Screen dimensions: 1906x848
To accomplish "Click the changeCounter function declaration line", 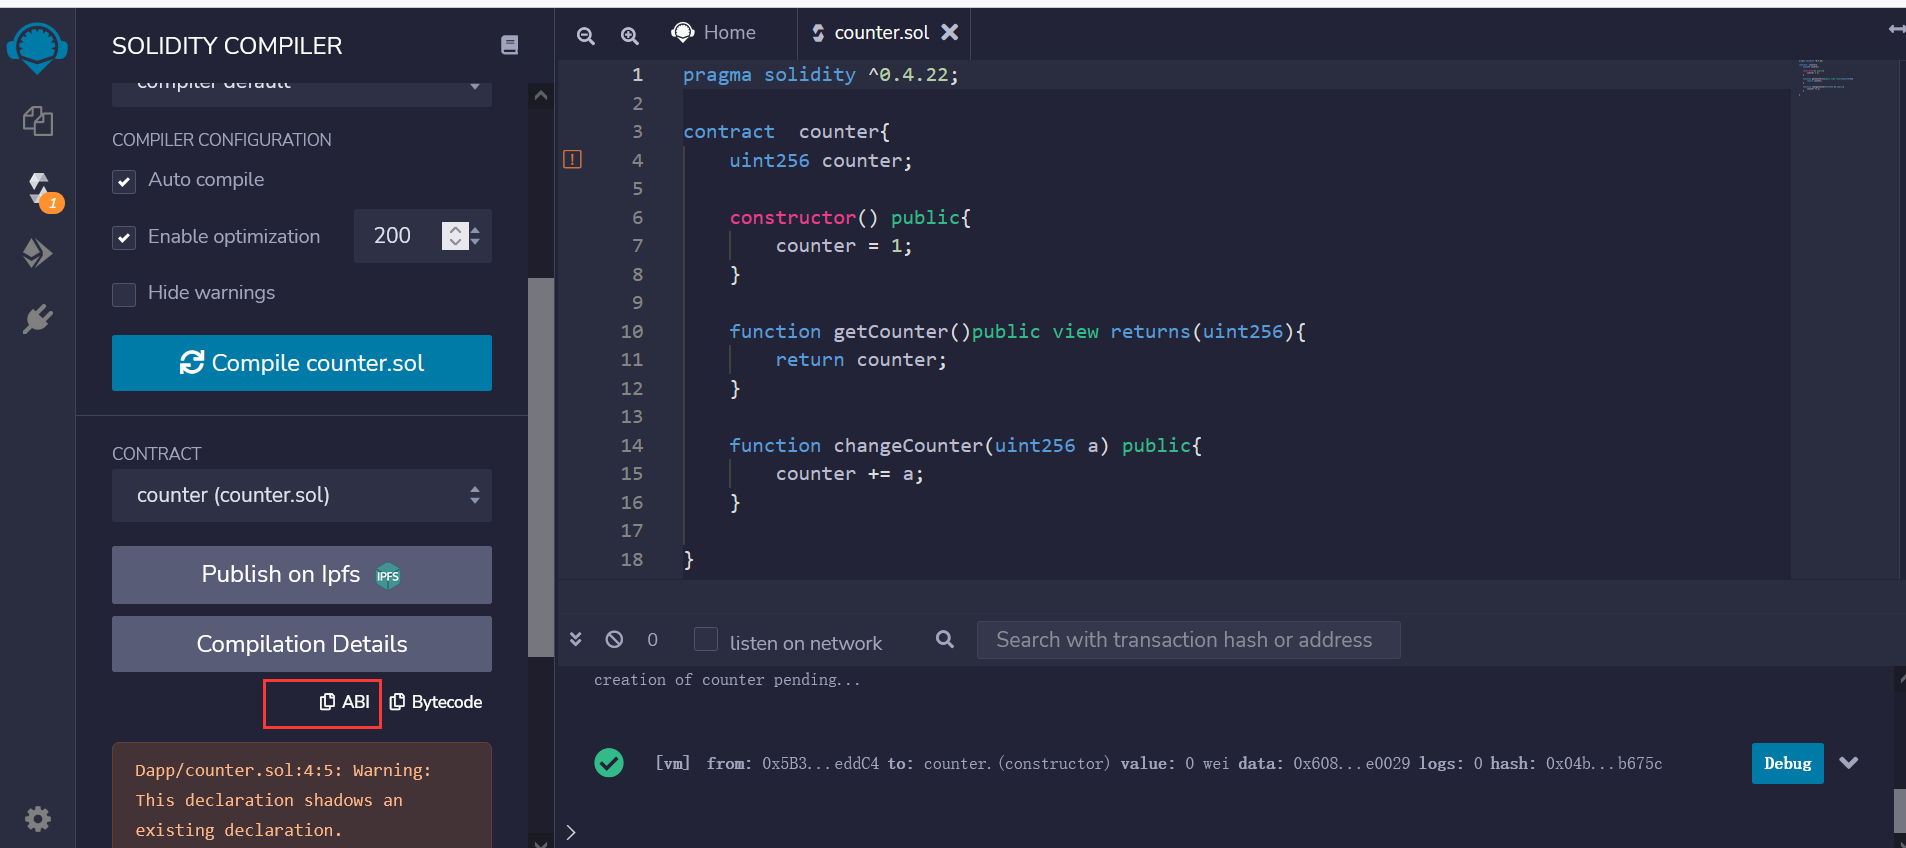I will pos(965,446).
